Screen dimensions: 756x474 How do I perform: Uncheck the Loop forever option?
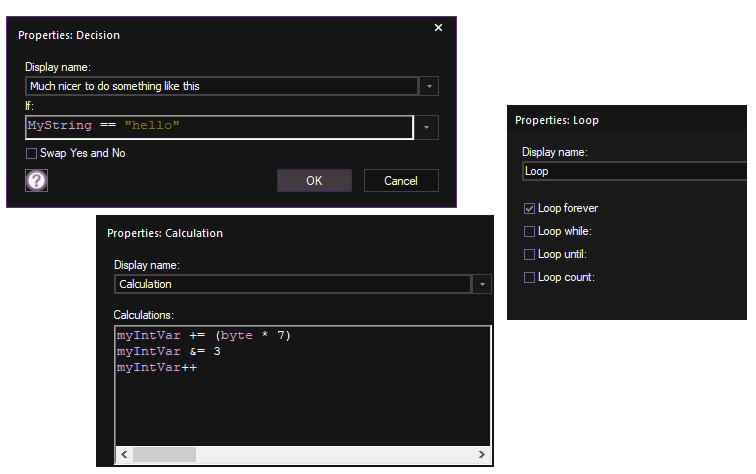pos(530,208)
